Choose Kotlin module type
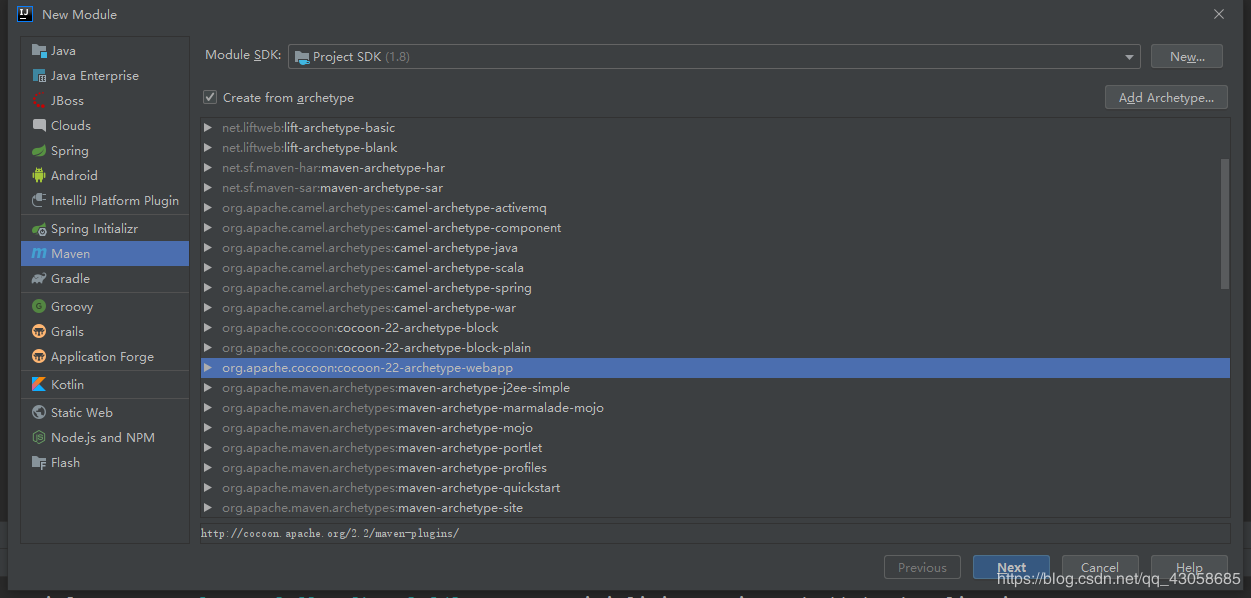The height and width of the screenshot is (598, 1251). point(105,385)
